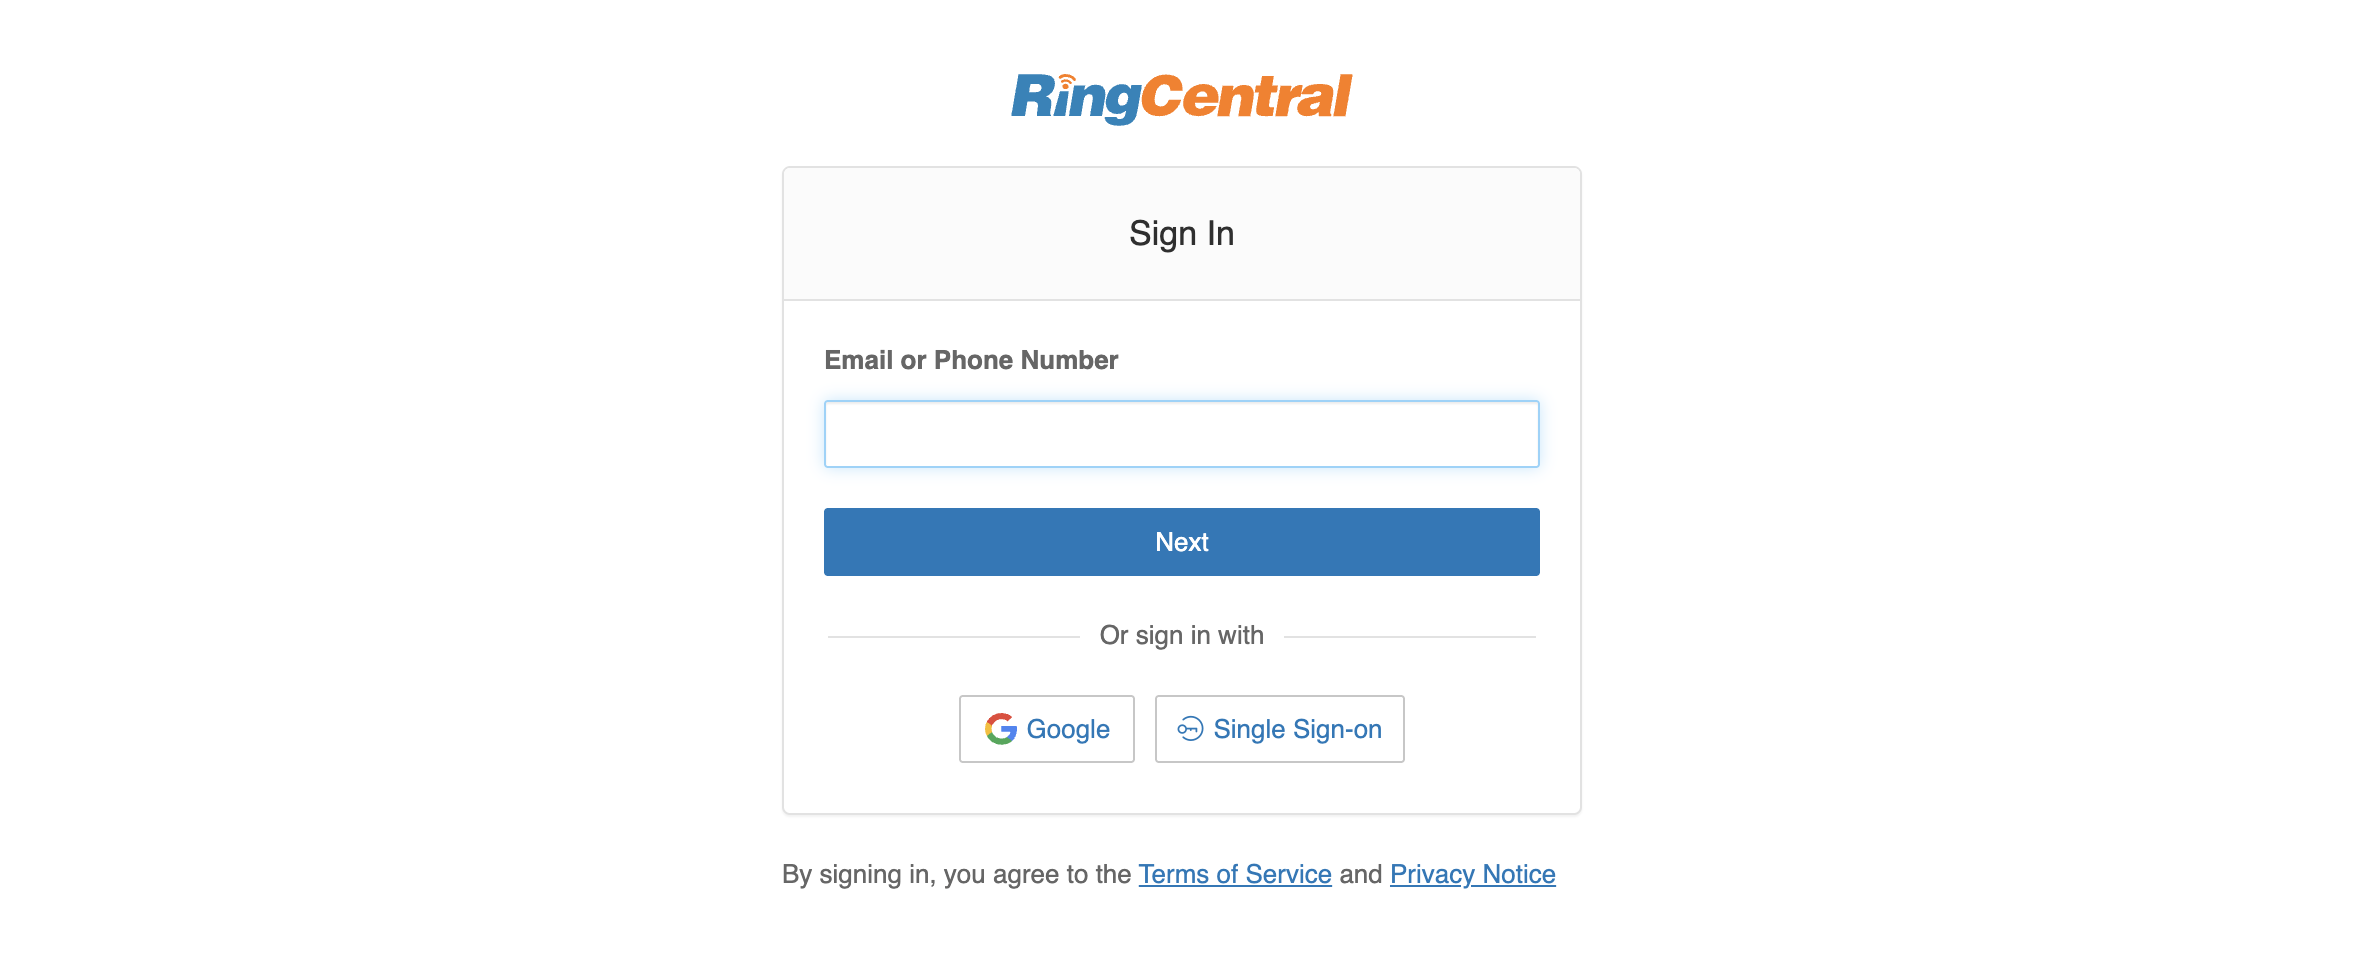Sign in with the Google button
The width and height of the screenshot is (2370, 962).
click(1046, 729)
